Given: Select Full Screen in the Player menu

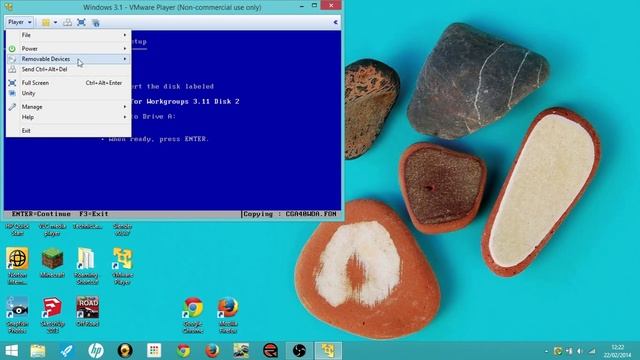Looking at the screenshot, I should [69, 83].
